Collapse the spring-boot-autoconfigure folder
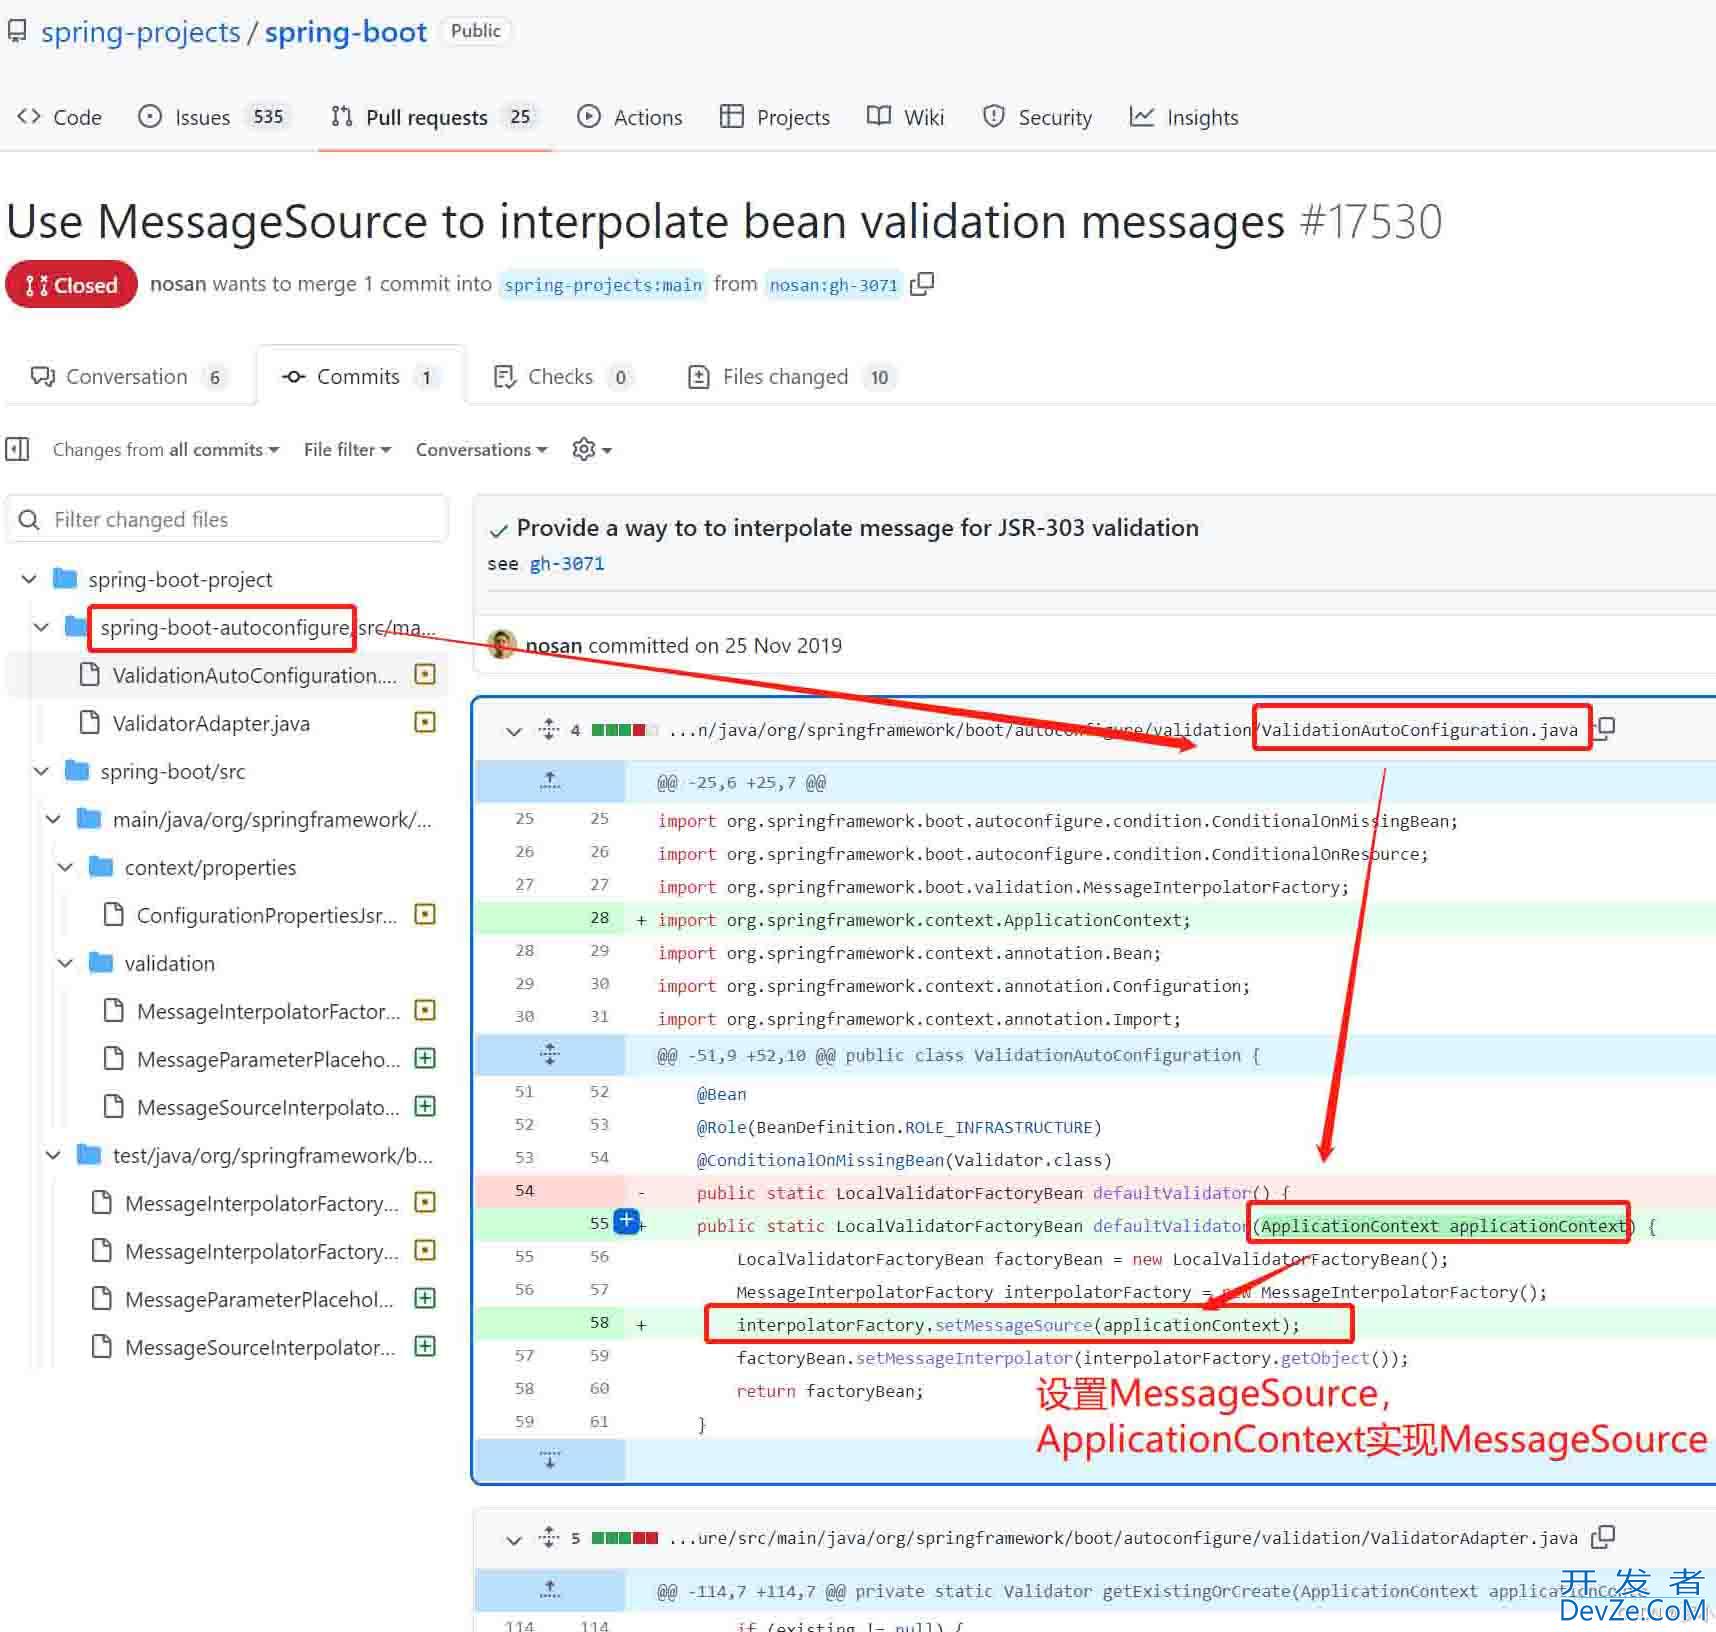The width and height of the screenshot is (1716, 1632). 41,627
